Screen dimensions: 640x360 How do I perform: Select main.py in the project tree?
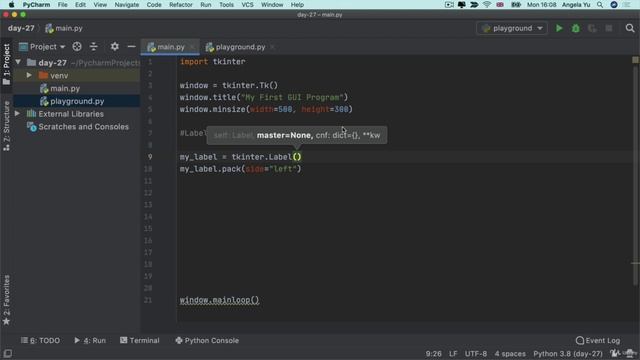(65, 89)
